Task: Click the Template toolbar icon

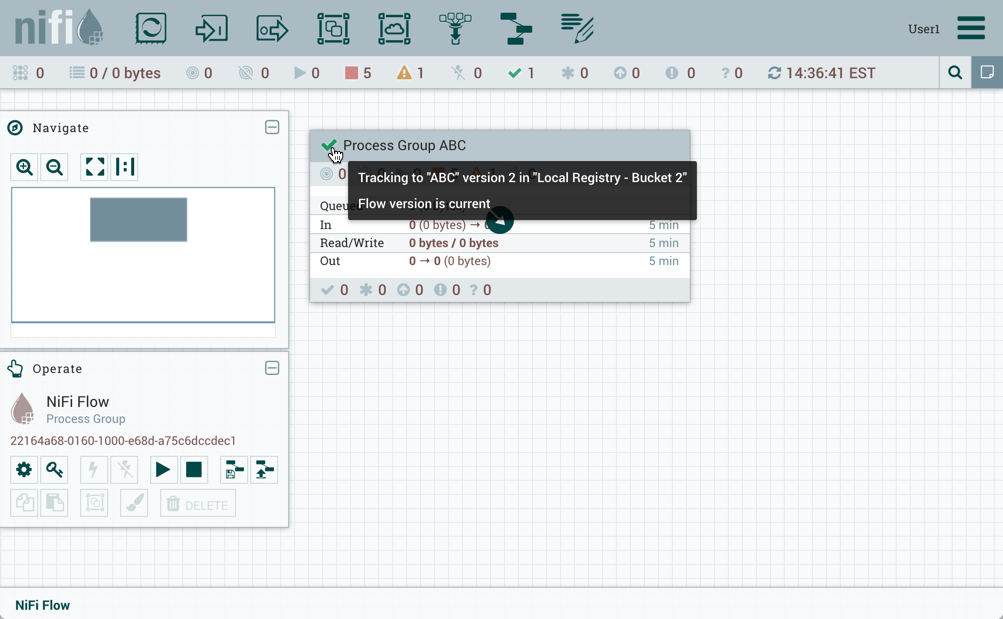Action: coord(516,28)
